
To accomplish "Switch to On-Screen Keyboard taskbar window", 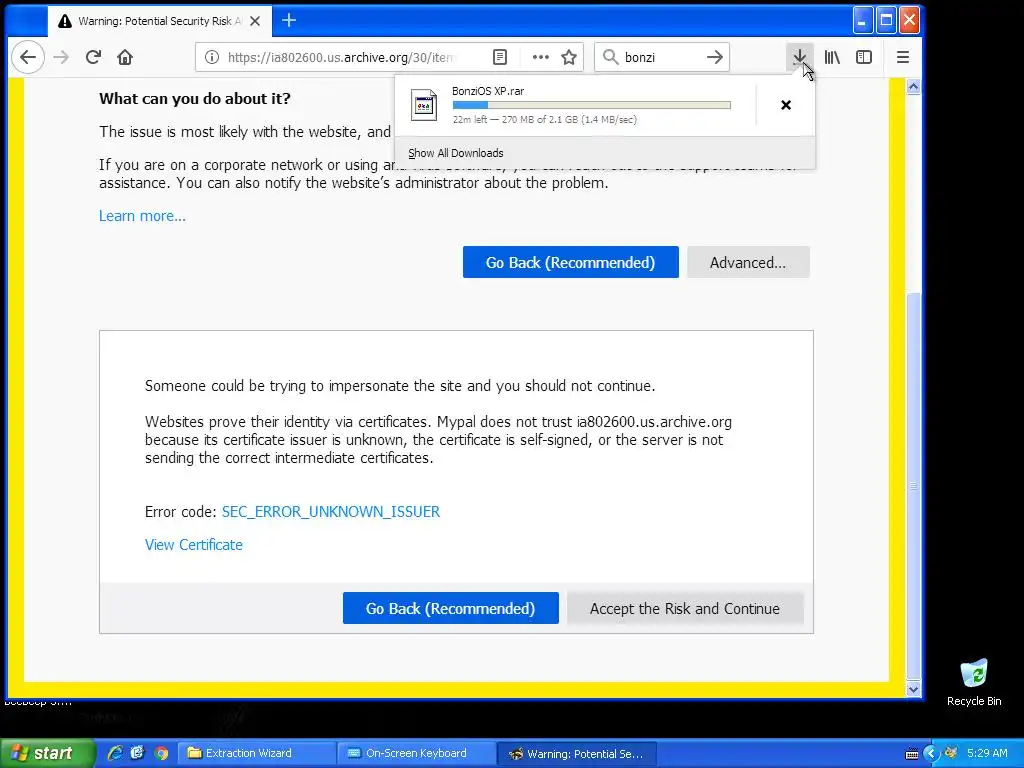I will point(417,754).
